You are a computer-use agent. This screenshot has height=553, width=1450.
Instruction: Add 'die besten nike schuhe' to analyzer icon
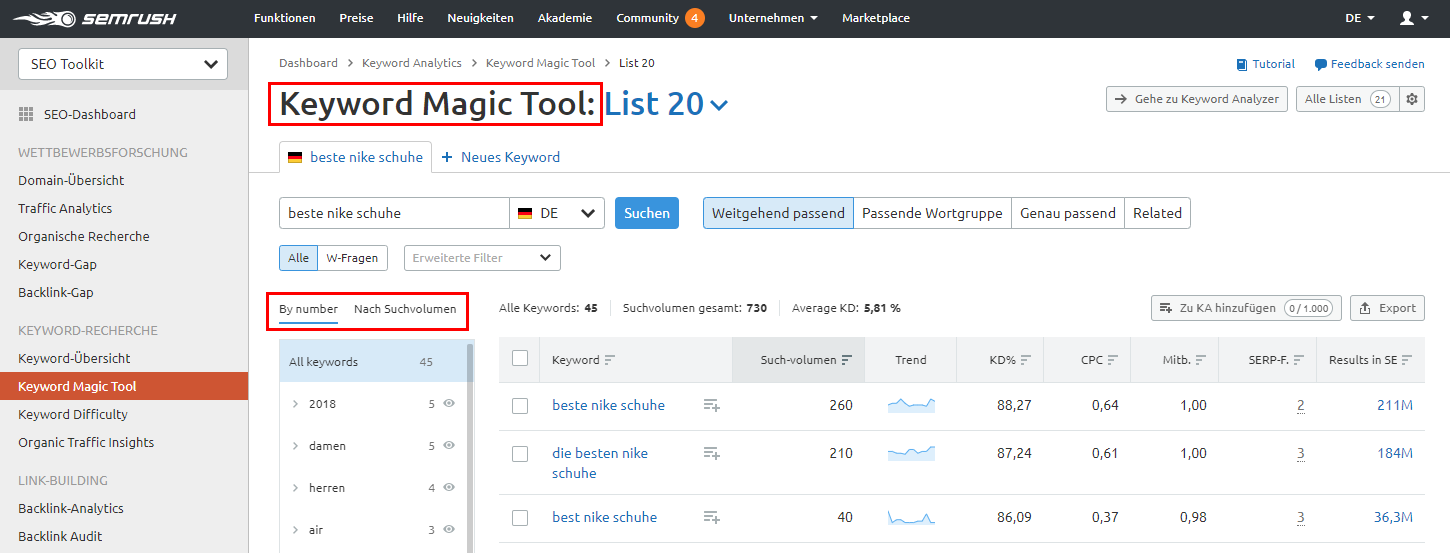(711, 453)
